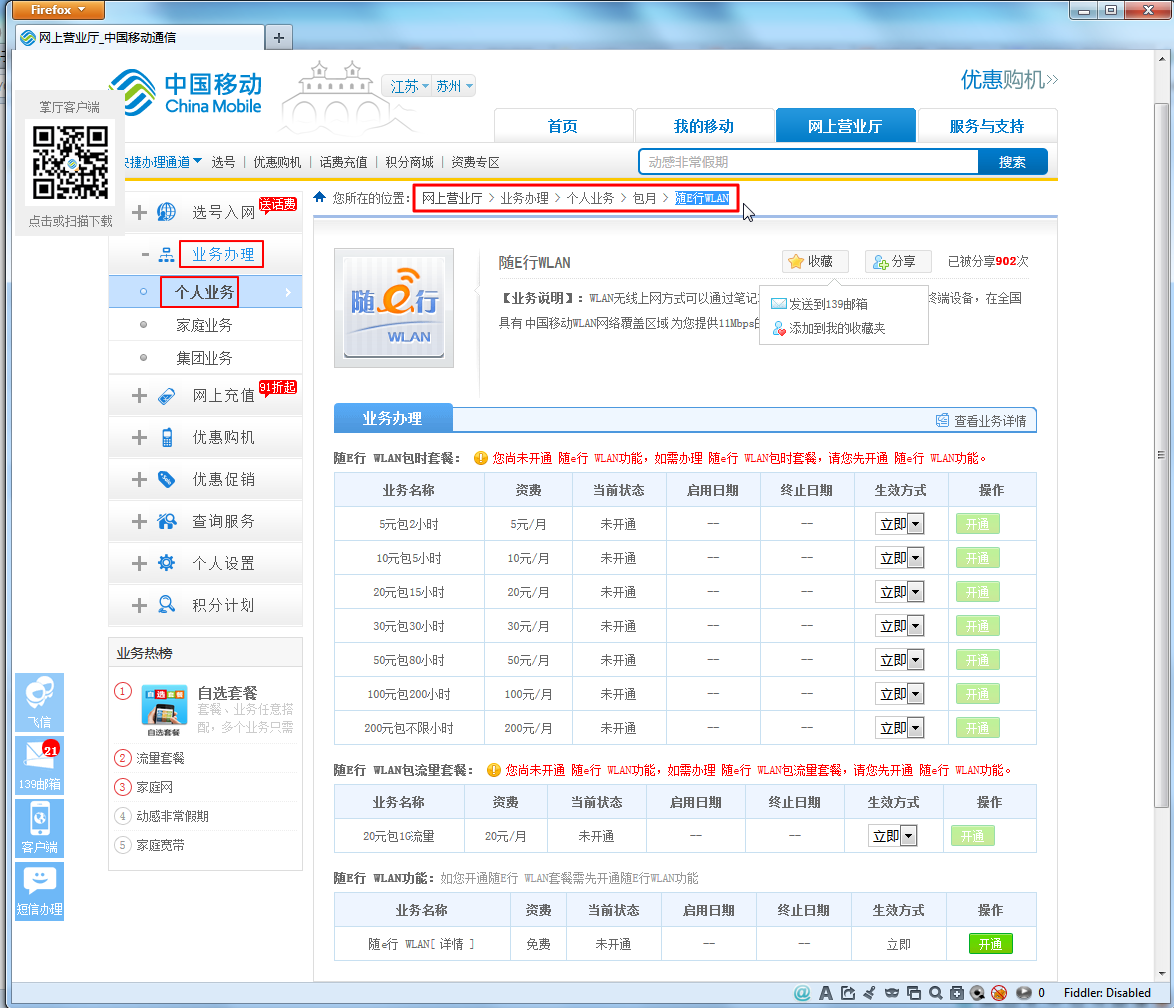The height and width of the screenshot is (1008, 1174).
Task: Click the QR code to download client
Action: (x=70, y=163)
